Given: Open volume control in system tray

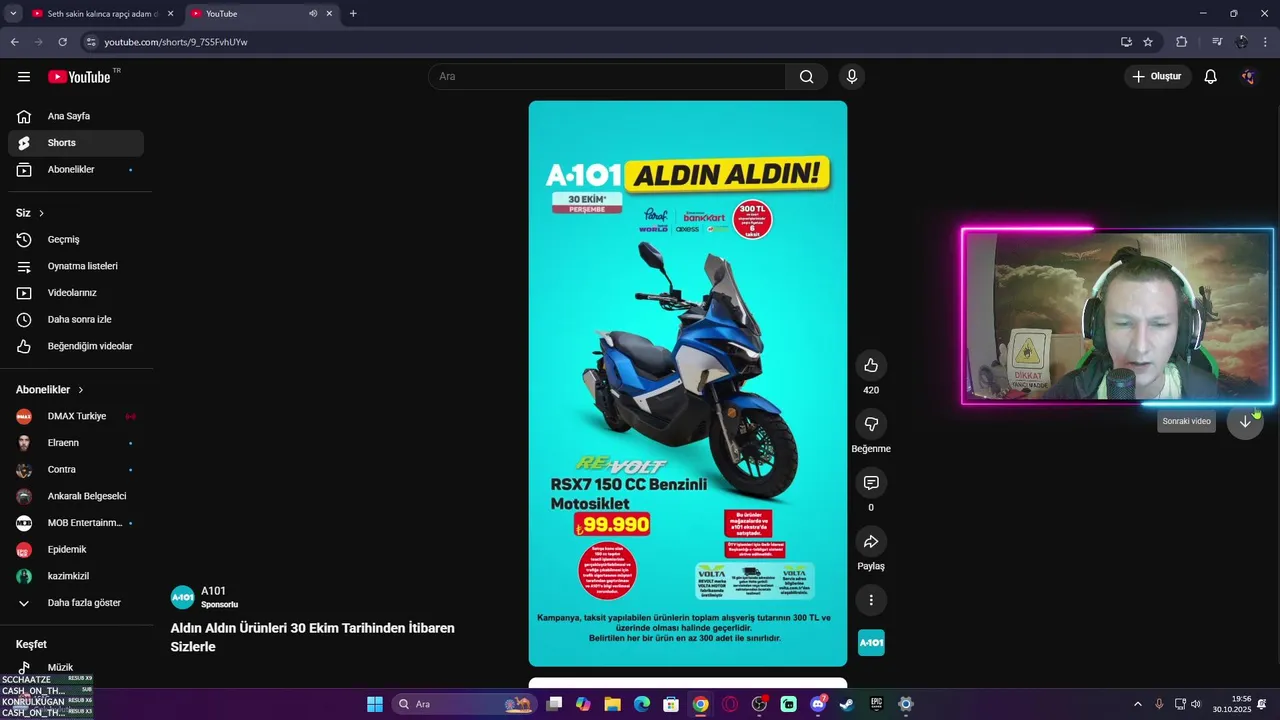Looking at the screenshot, I should click(x=1196, y=704).
